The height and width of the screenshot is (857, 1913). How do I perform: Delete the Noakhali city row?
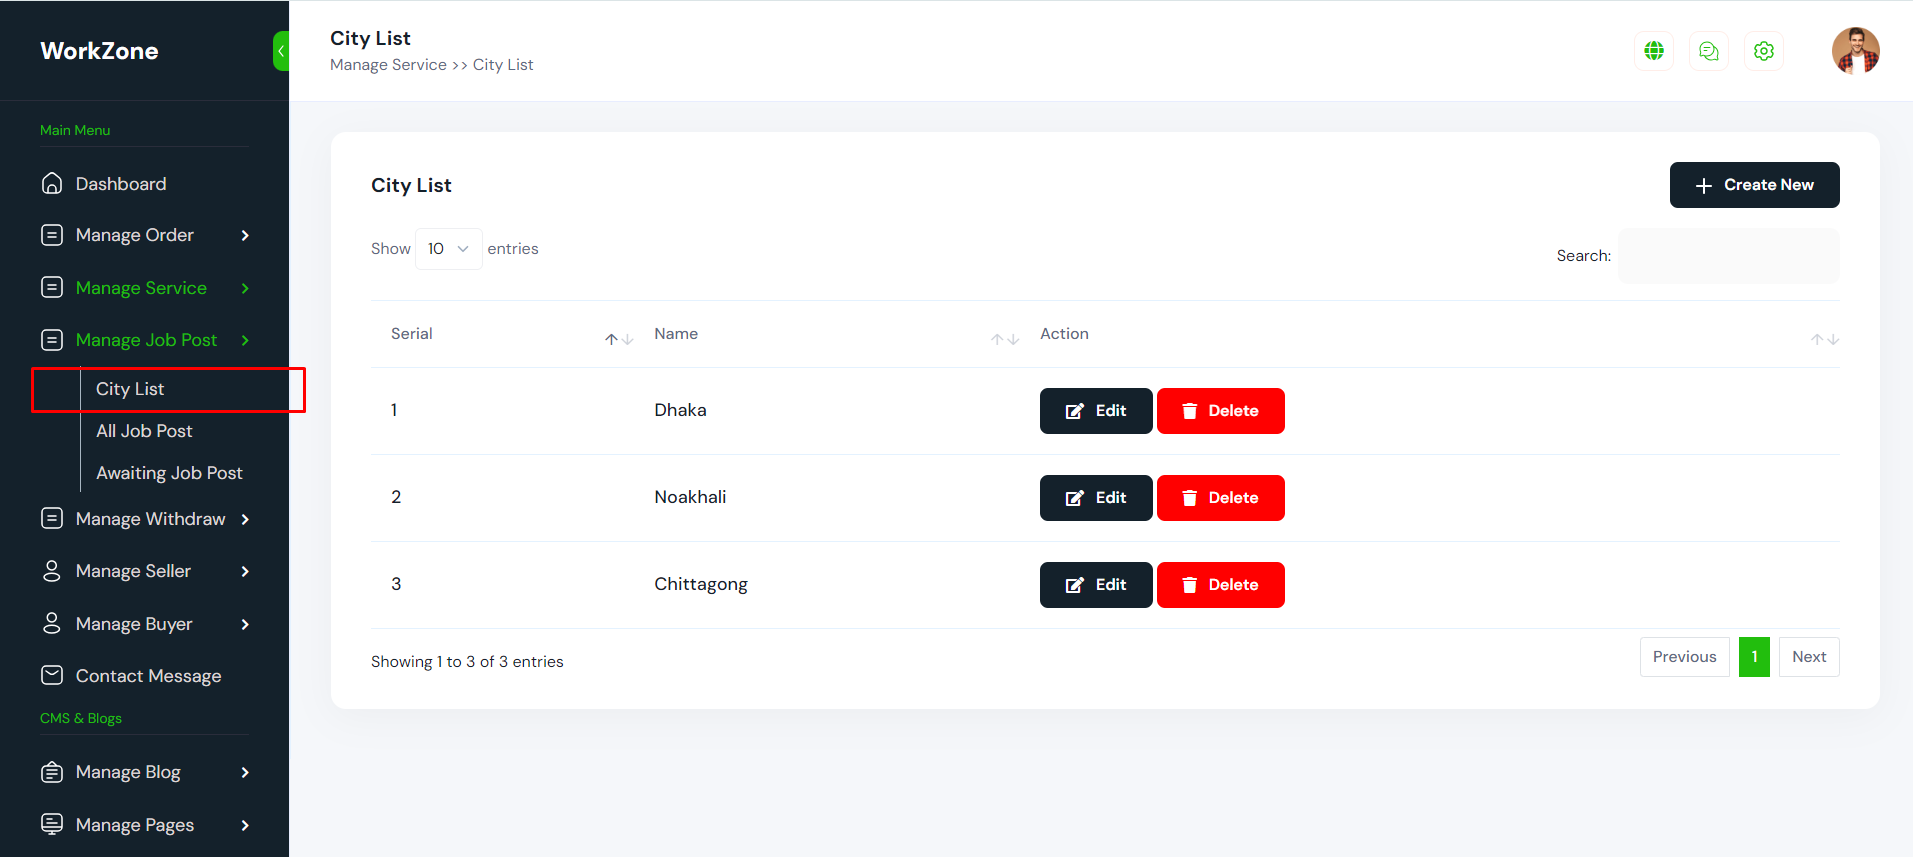[x=1220, y=498]
